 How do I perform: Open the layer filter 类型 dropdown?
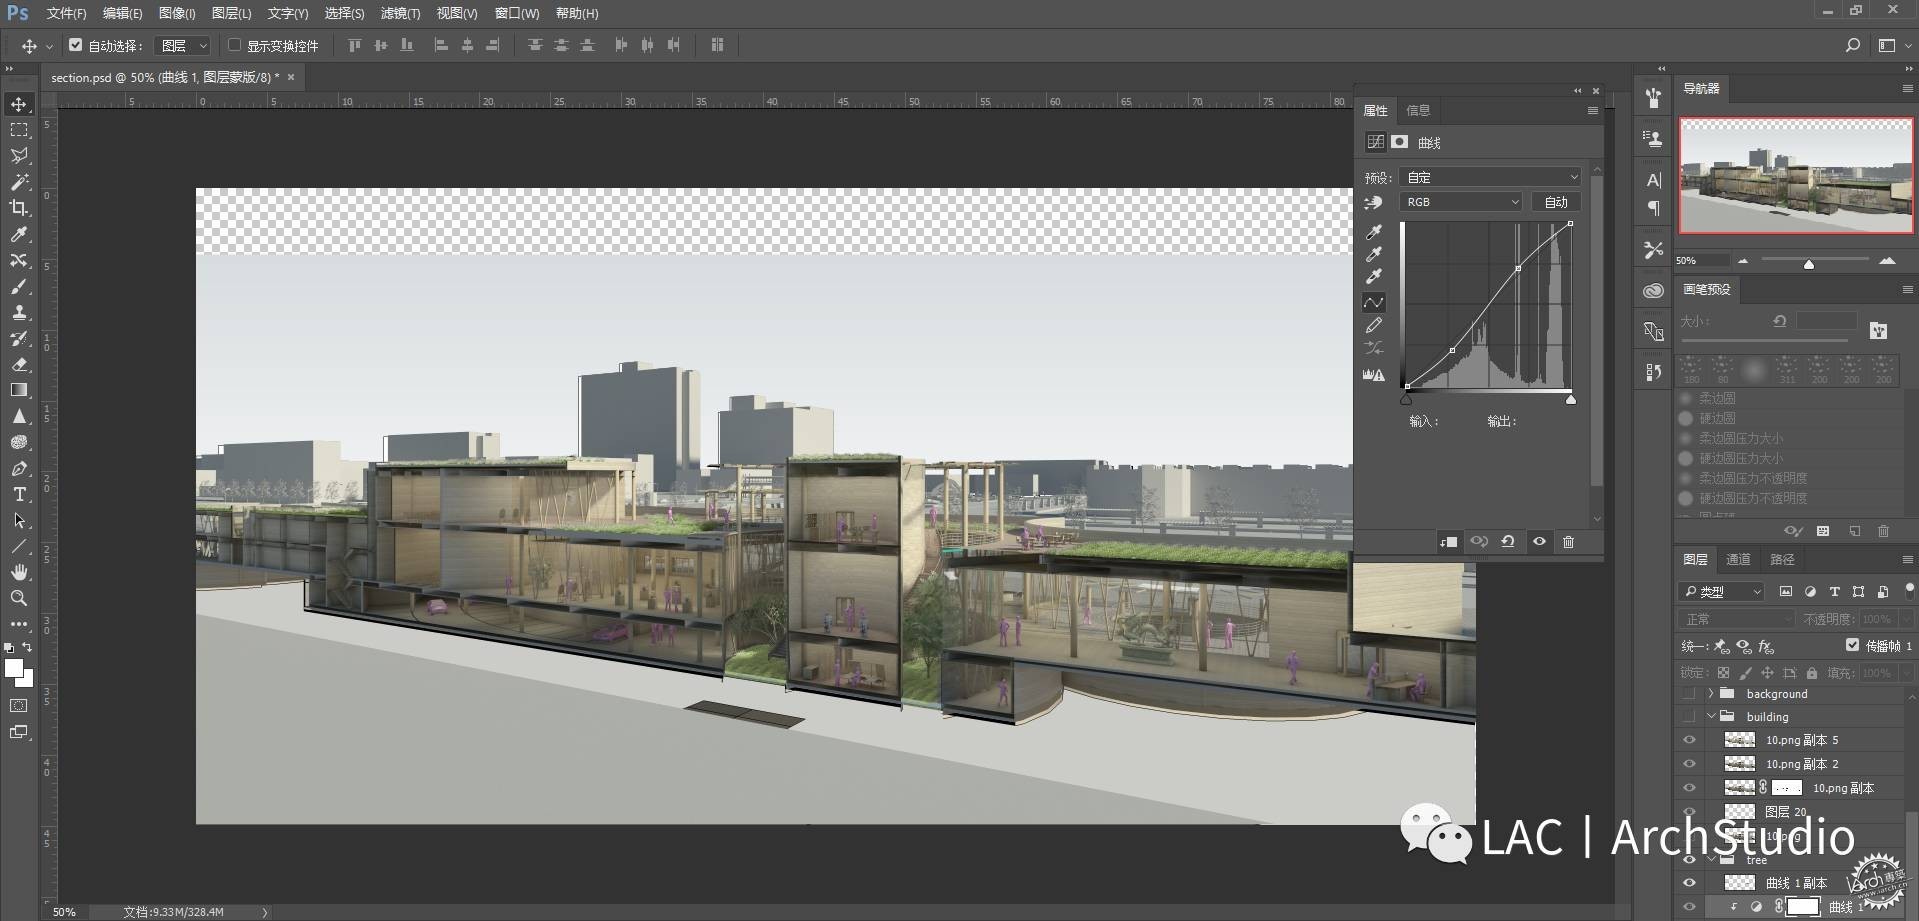[x=1721, y=592]
